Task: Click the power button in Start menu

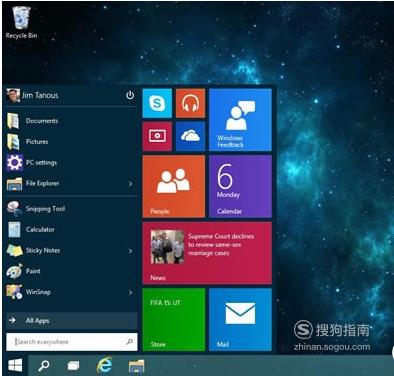Action: [130, 95]
